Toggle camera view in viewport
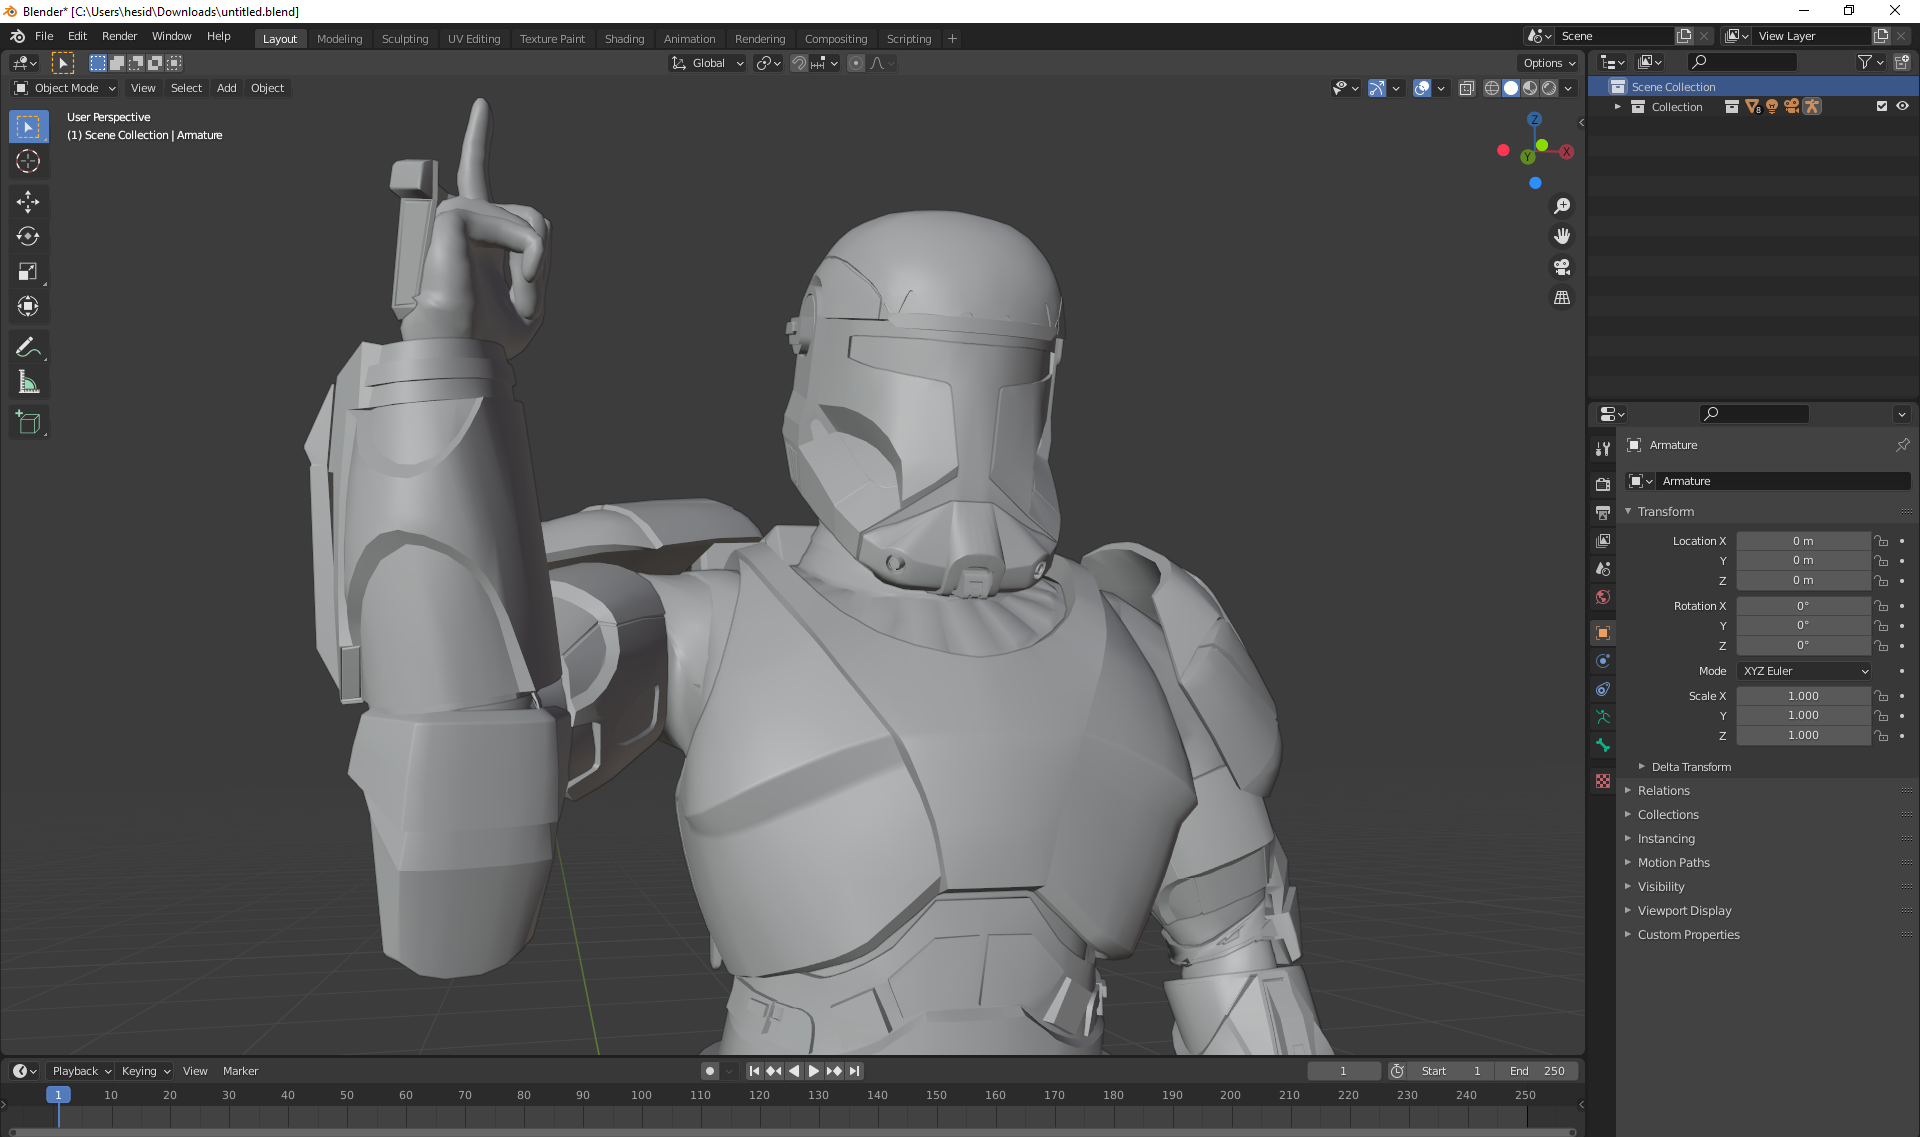The height and width of the screenshot is (1137, 1920). [1561, 267]
